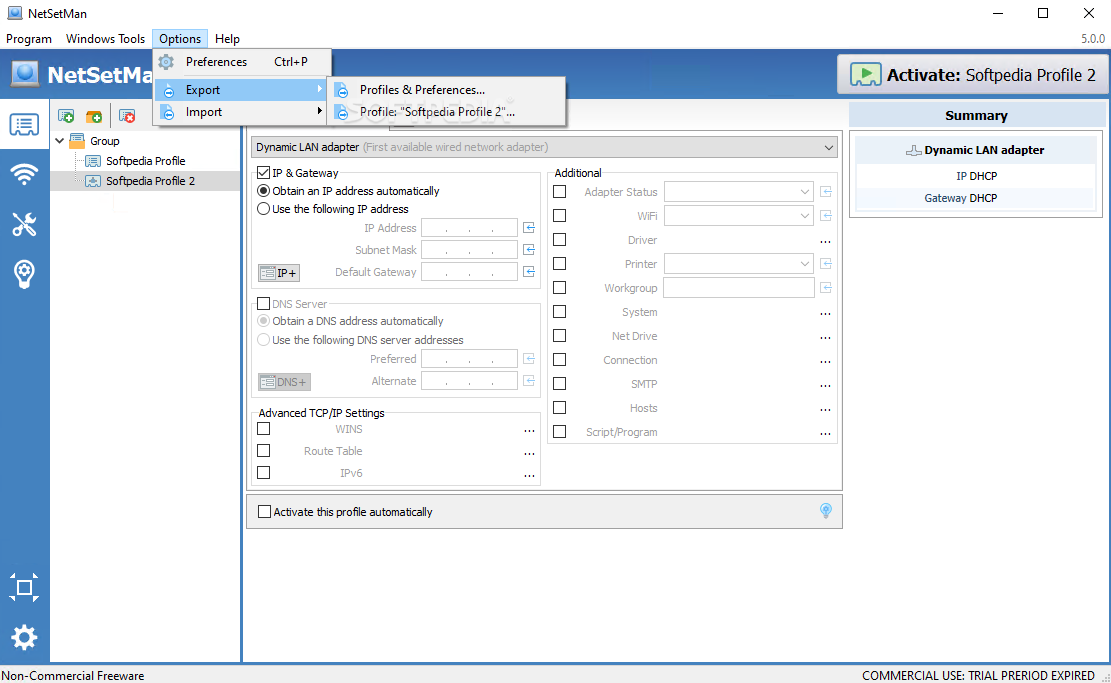The width and height of the screenshot is (1111, 683).
Task: Open Printer dropdown
Action: pyautogui.click(x=738, y=264)
